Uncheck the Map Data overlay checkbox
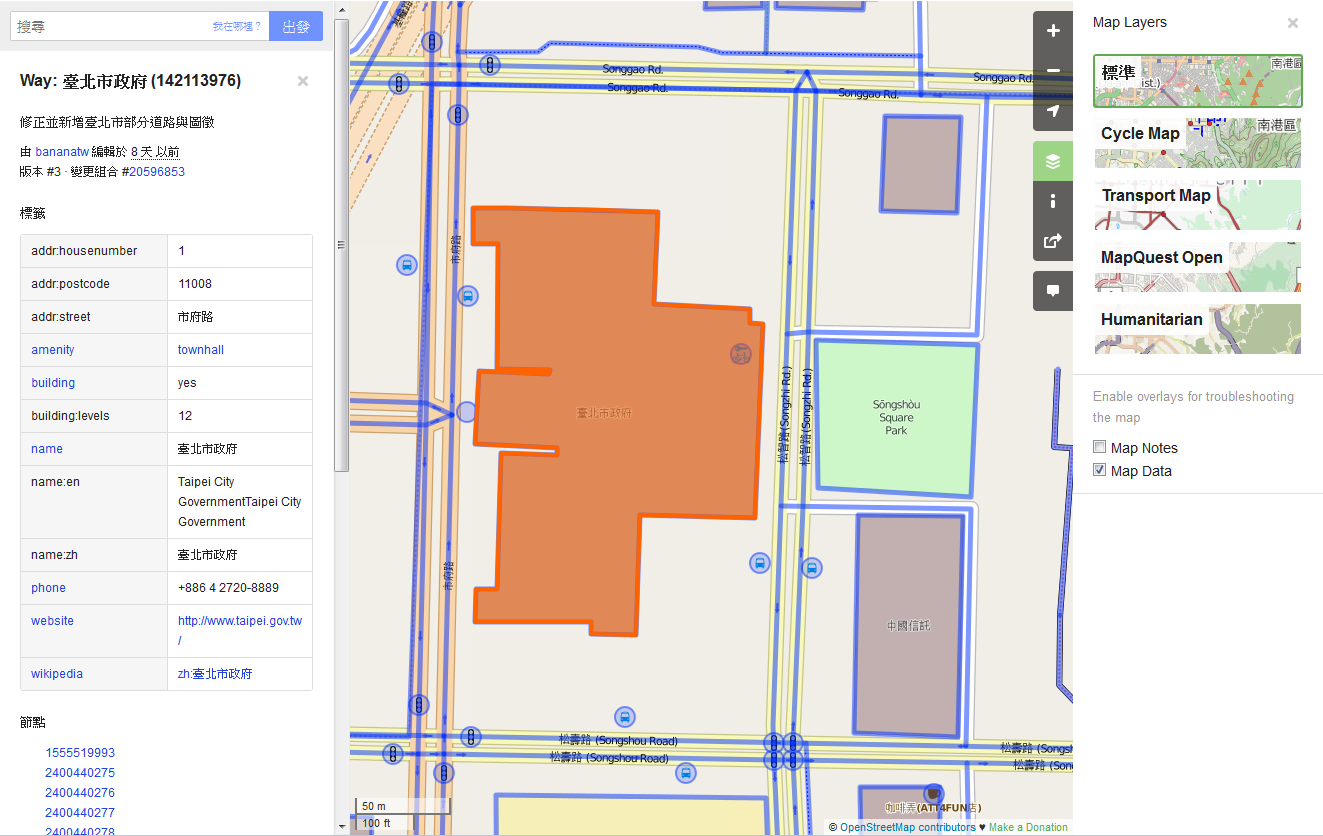The image size is (1323, 836). point(1100,471)
